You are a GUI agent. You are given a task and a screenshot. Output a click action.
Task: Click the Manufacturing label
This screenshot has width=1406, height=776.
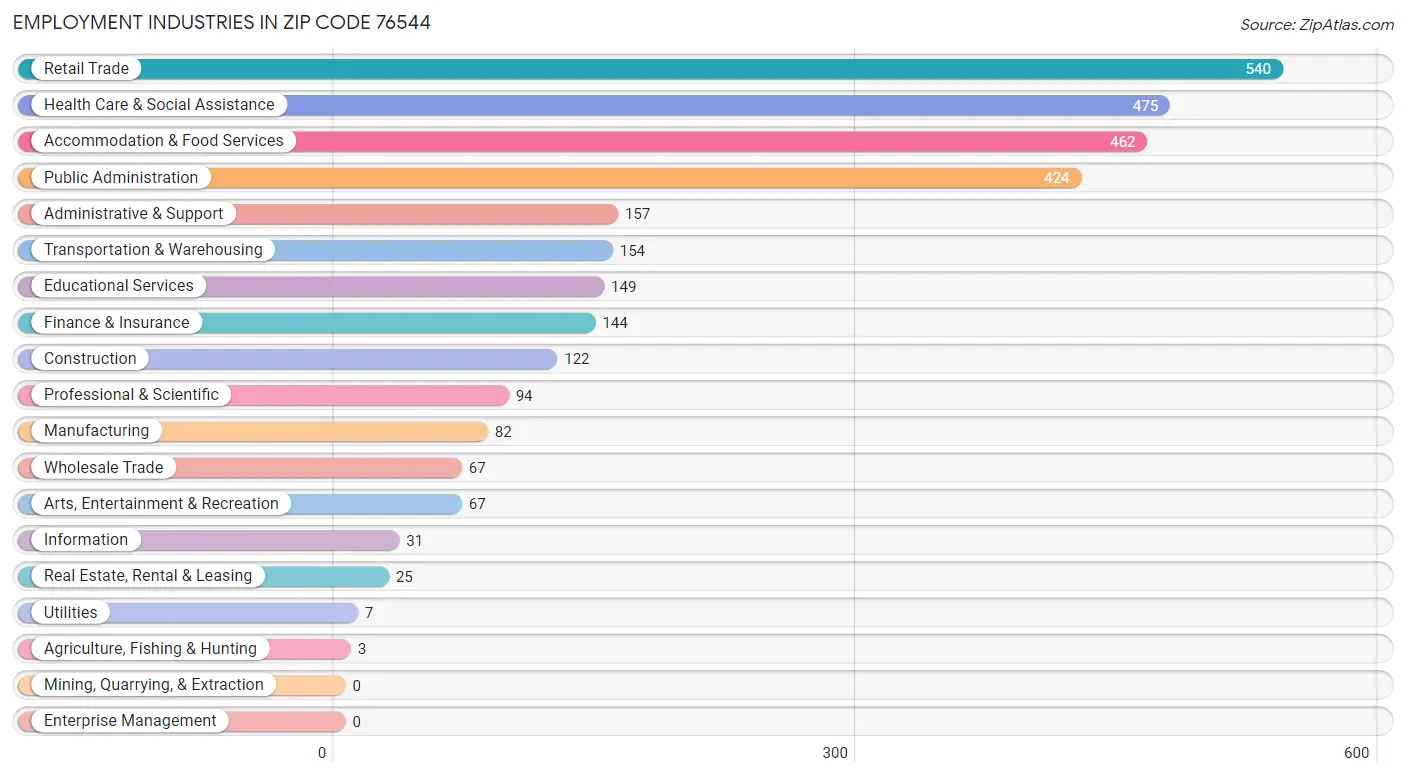[96, 431]
